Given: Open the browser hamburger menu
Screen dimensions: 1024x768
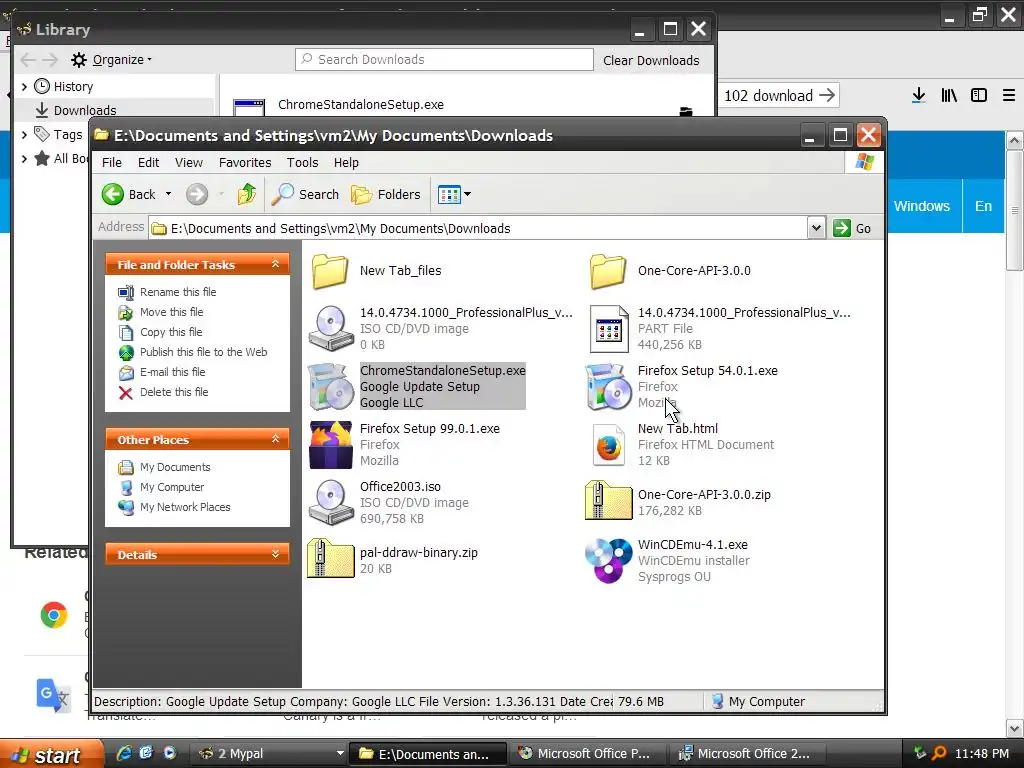Looking at the screenshot, I should pyautogui.click(x=1009, y=95).
